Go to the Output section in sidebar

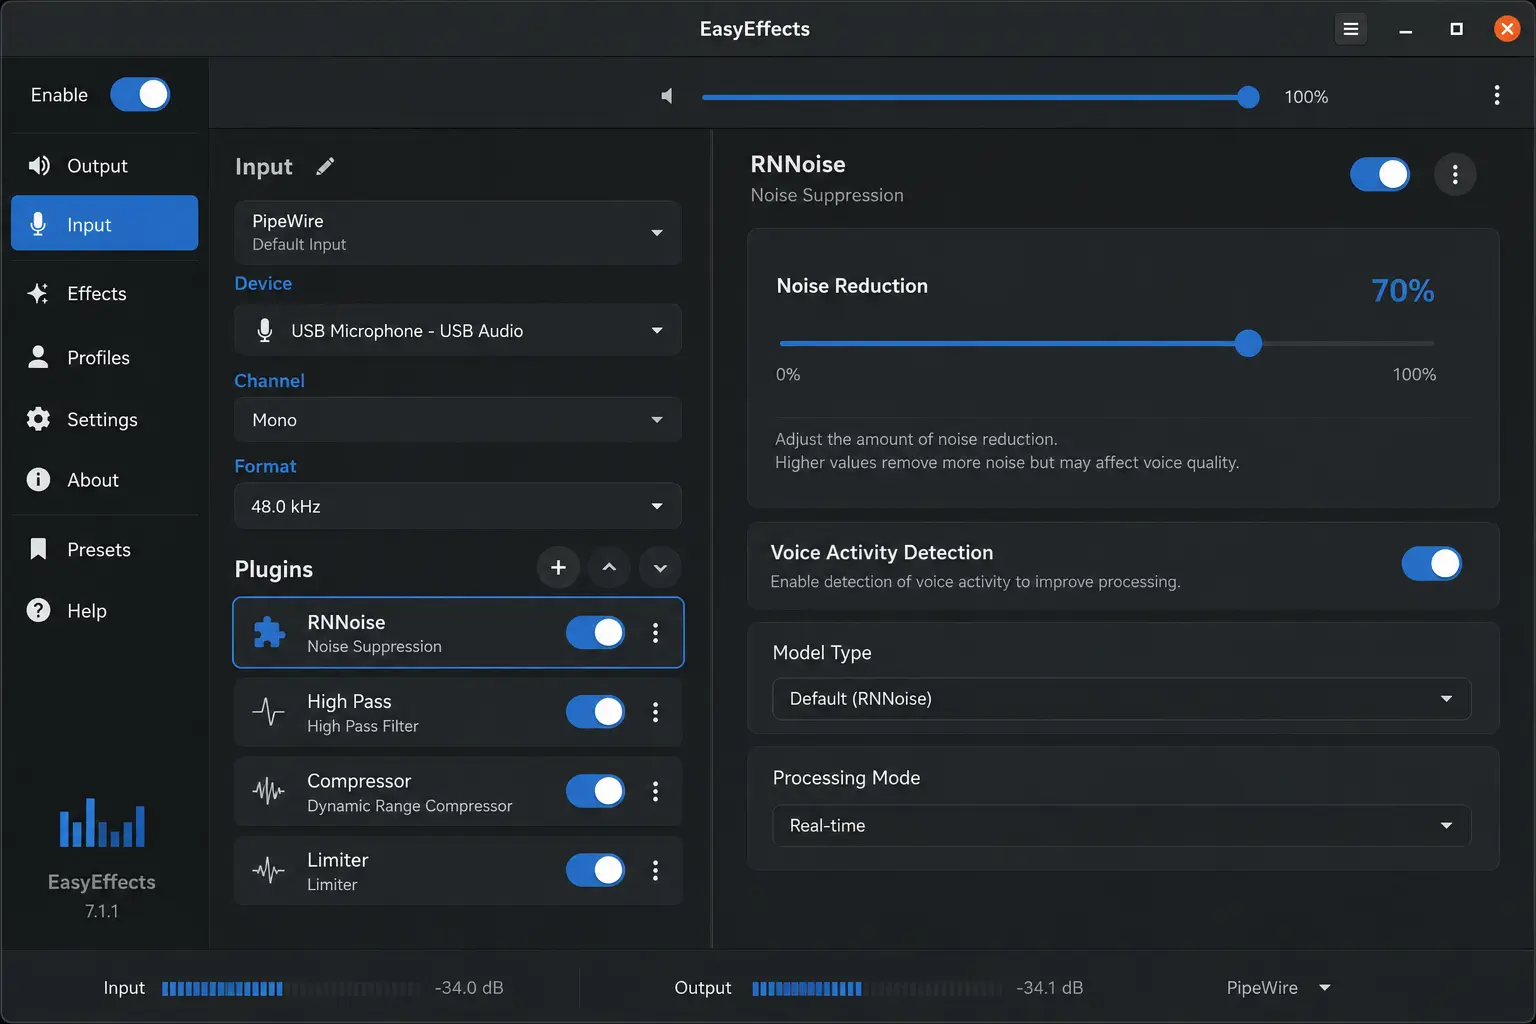[104, 166]
